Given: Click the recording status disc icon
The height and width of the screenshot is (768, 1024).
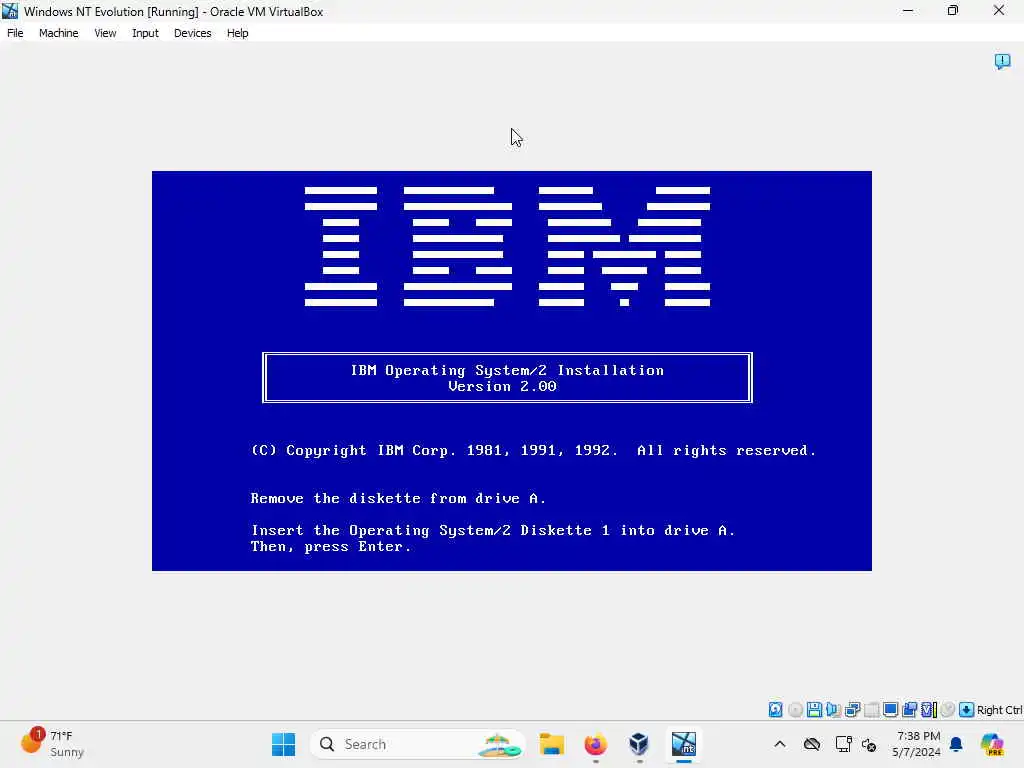Looking at the screenshot, I should coord(948,709).
